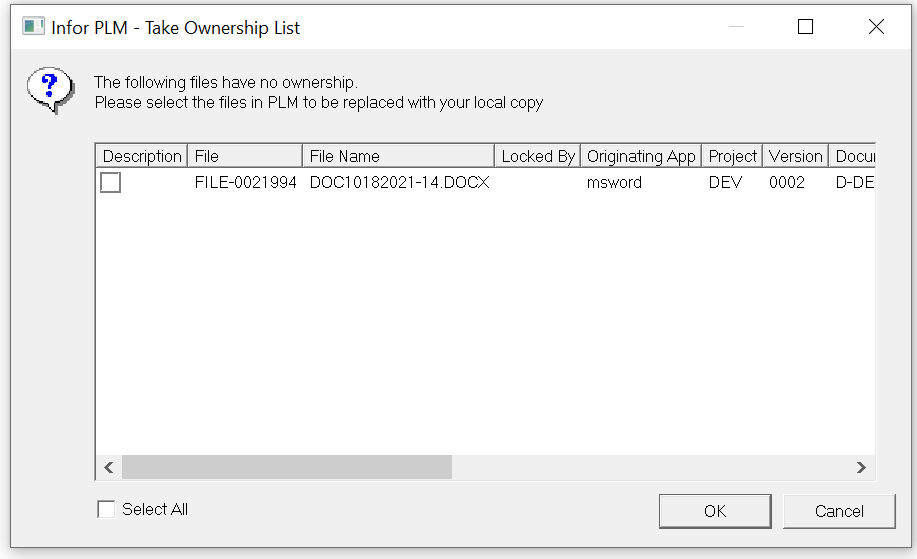Sort by the File column header
917x559 pixels.
coord(244,156)
